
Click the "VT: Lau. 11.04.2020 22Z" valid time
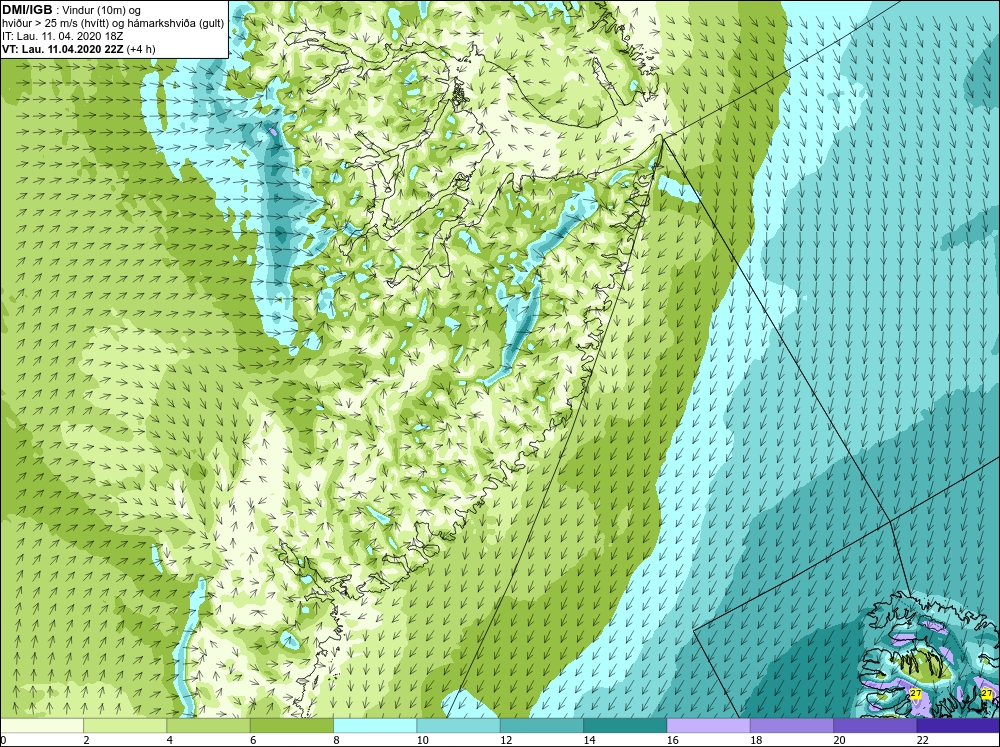point(63,49)
